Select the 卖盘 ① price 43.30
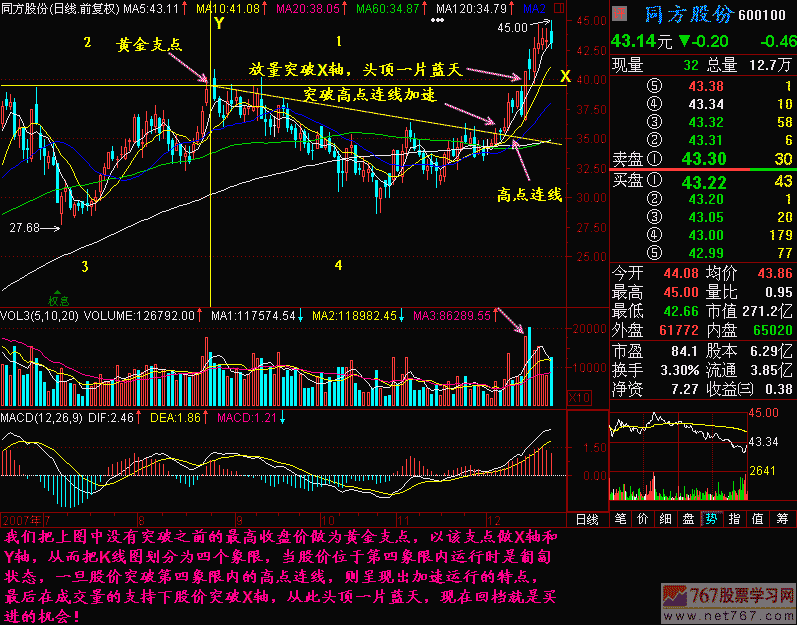The width and height of the screenshot is (797, 625). [703, 157]
